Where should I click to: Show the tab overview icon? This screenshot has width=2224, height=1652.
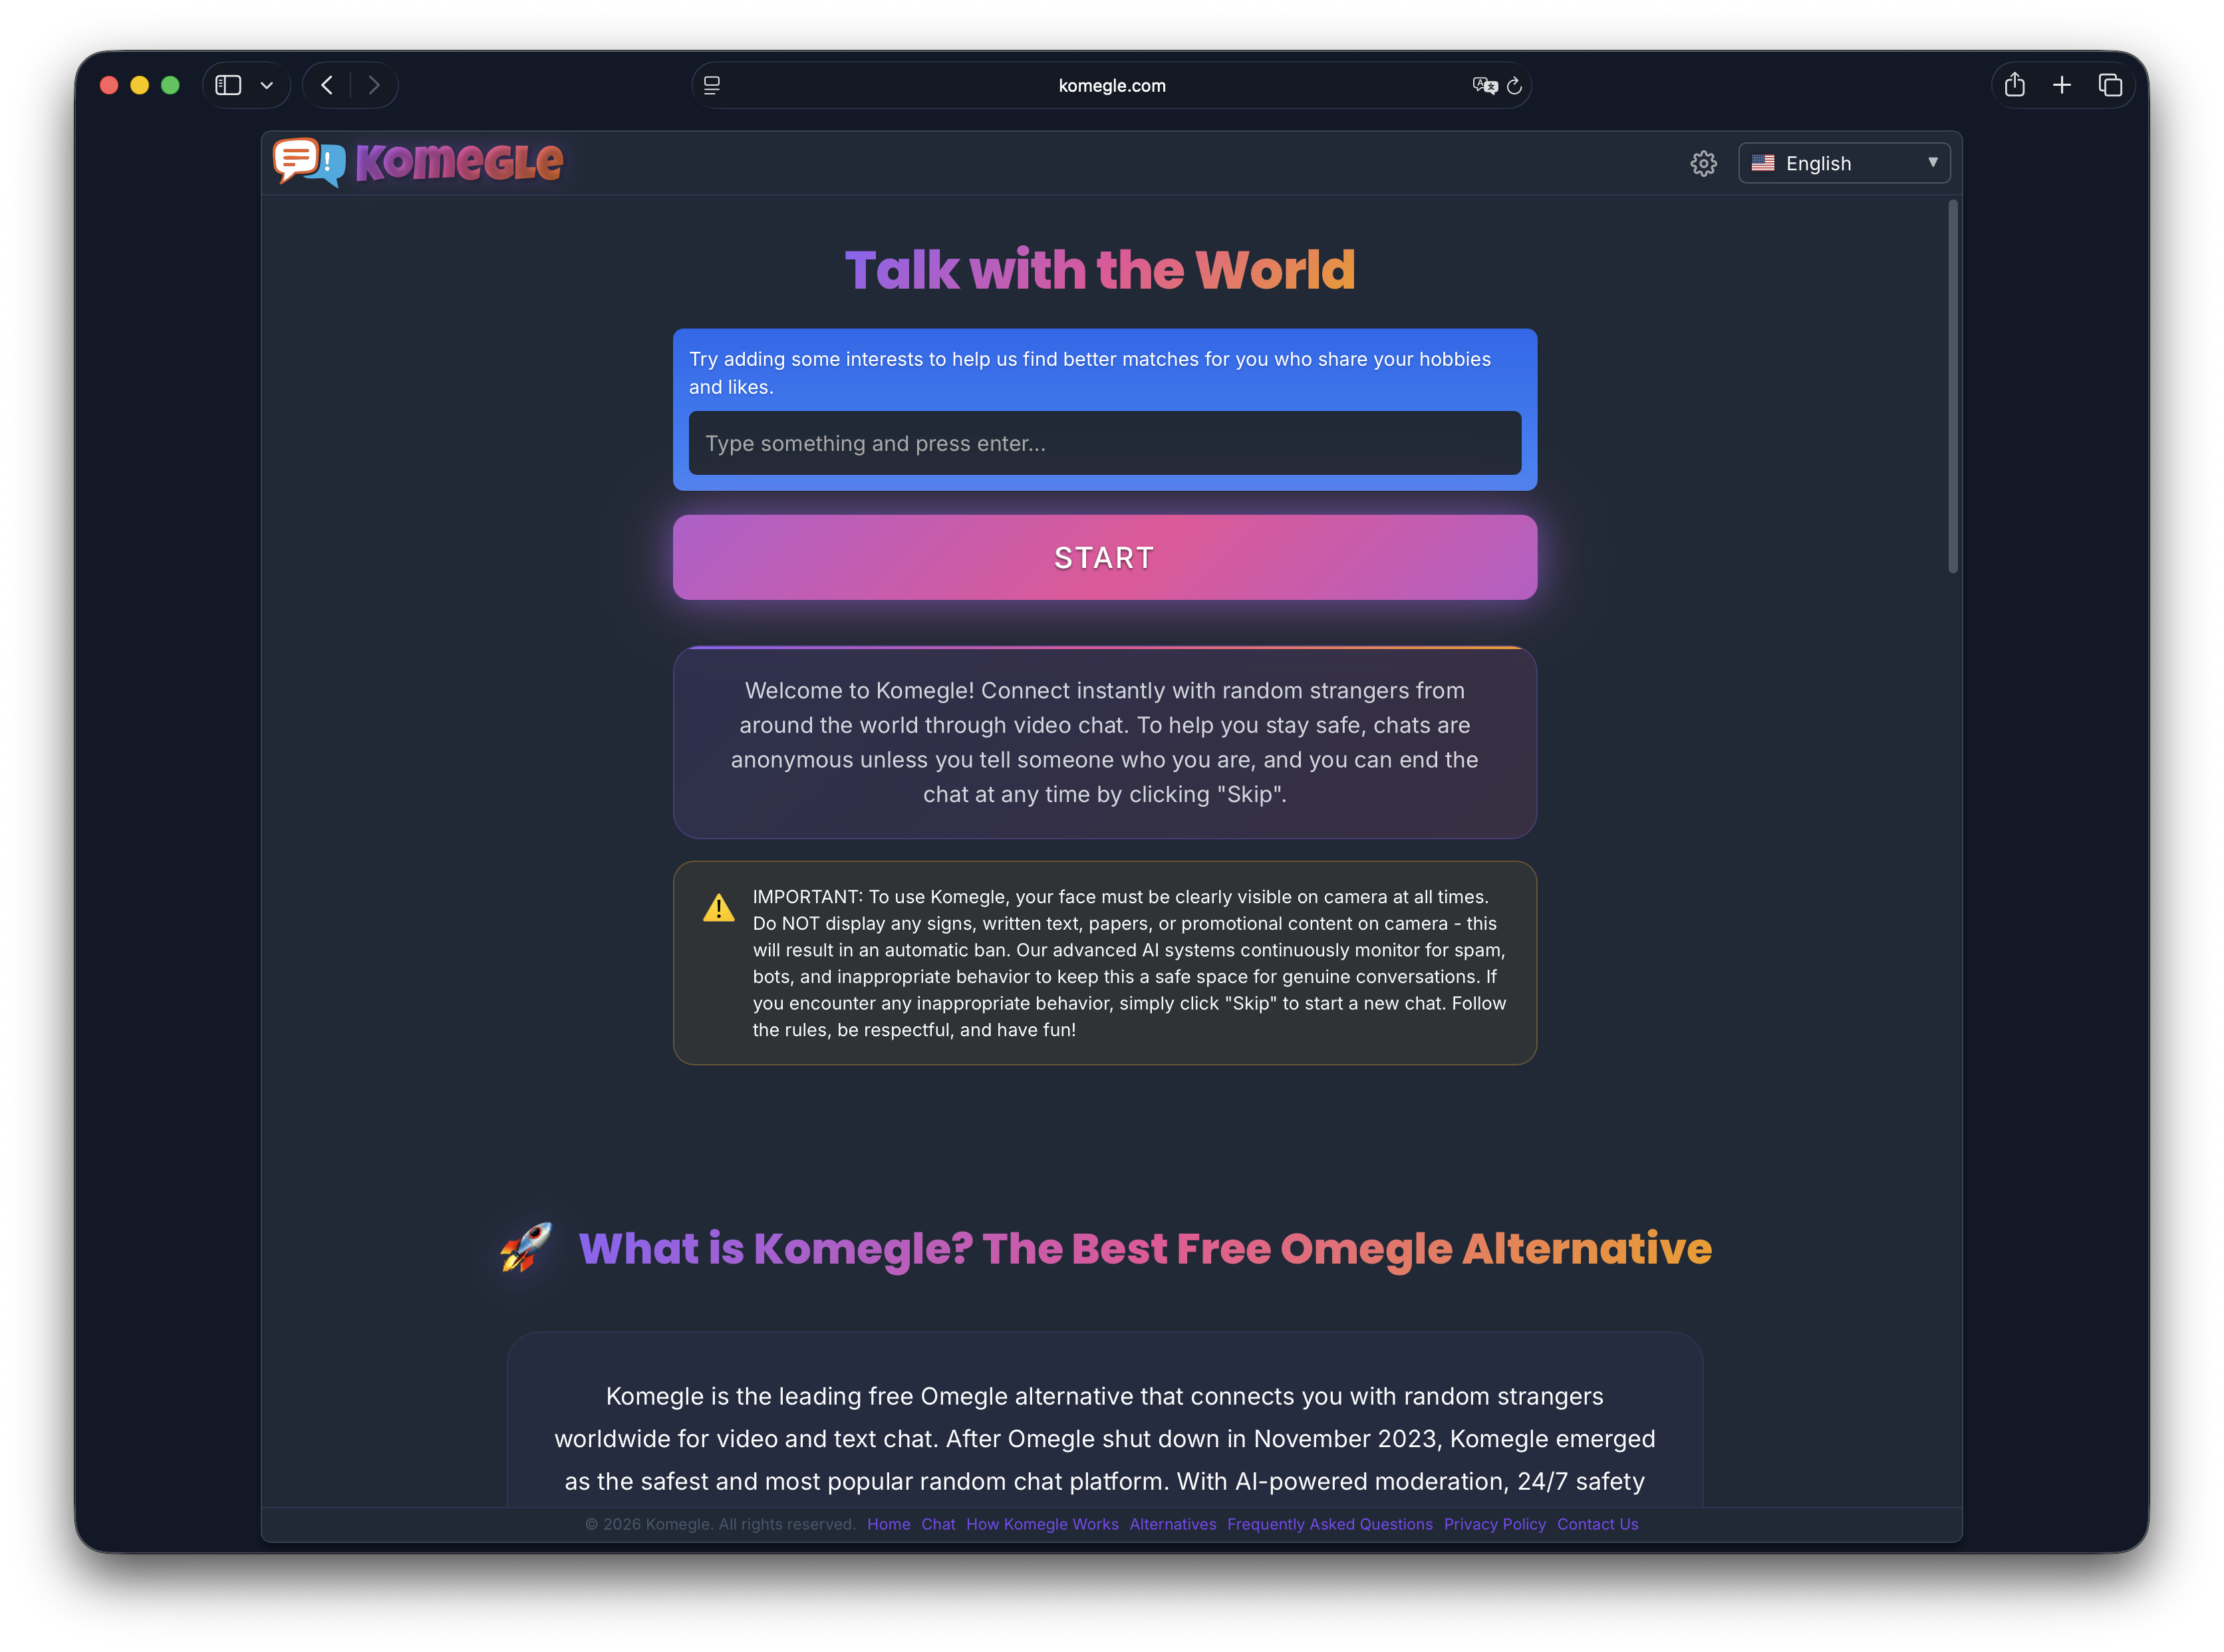click(x=2110, y=85)
